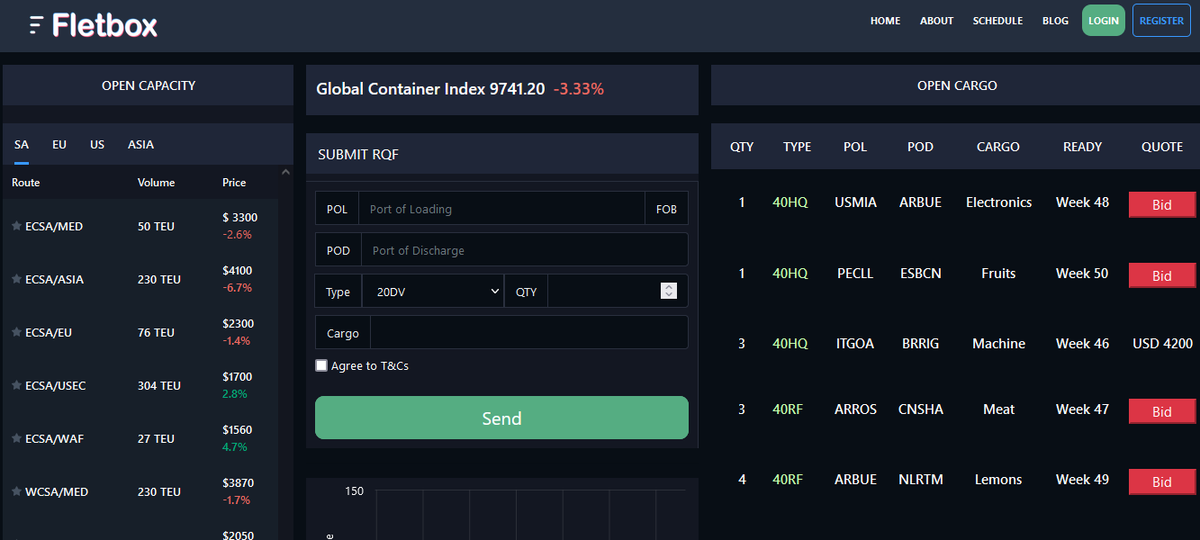Click the CNSHA destination cell

[x=920, y=409]
